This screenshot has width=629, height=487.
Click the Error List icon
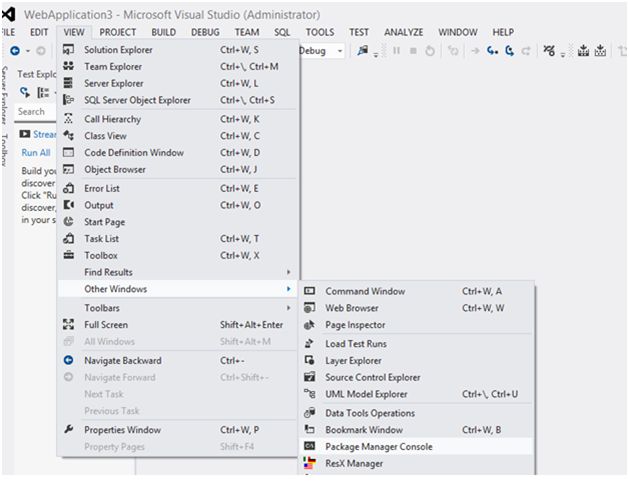[x=69, y=188]
